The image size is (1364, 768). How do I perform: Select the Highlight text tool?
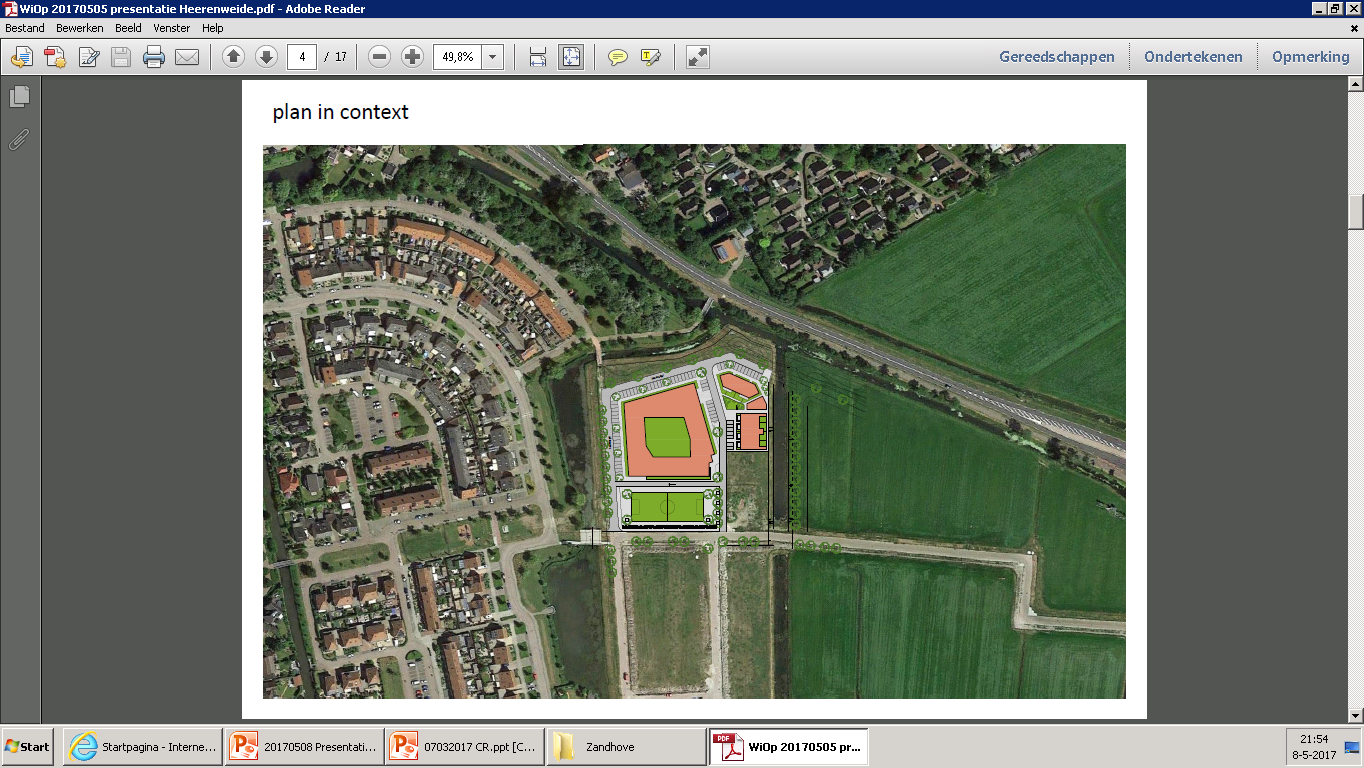pos(651,57)
